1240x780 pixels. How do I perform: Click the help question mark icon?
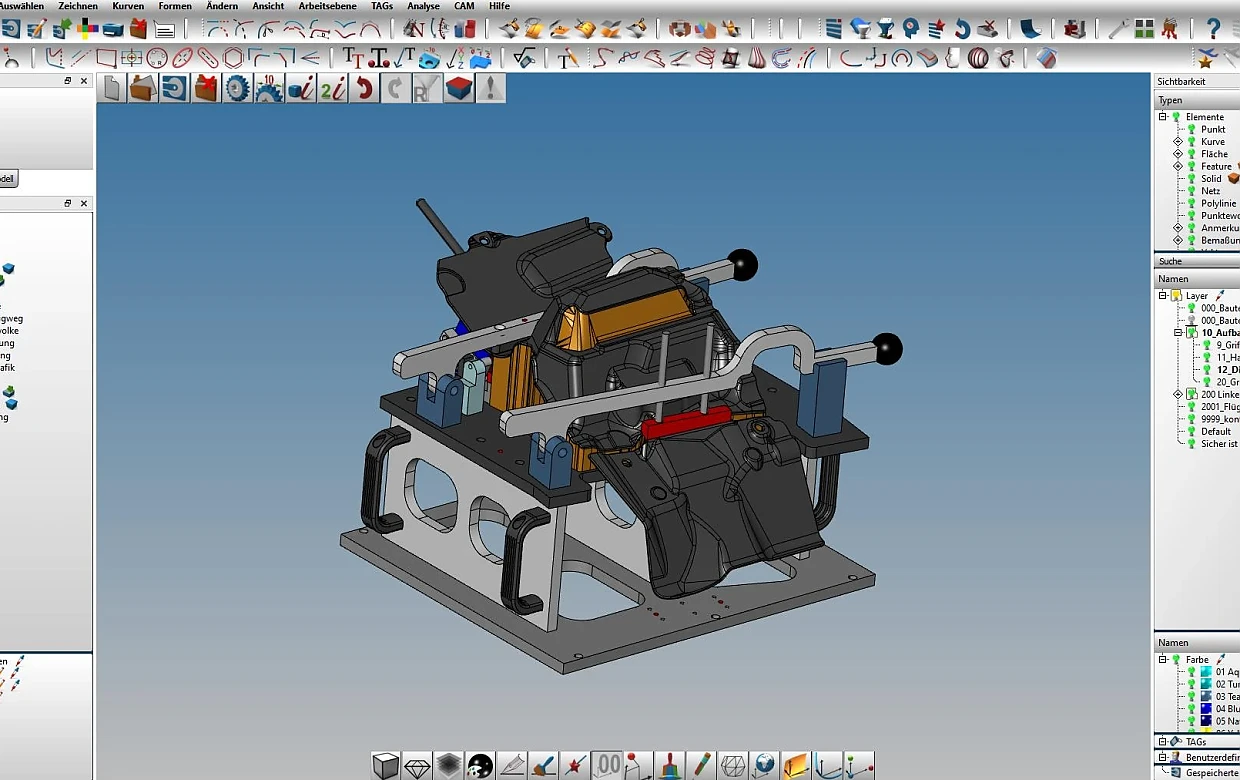(1213, 28)
